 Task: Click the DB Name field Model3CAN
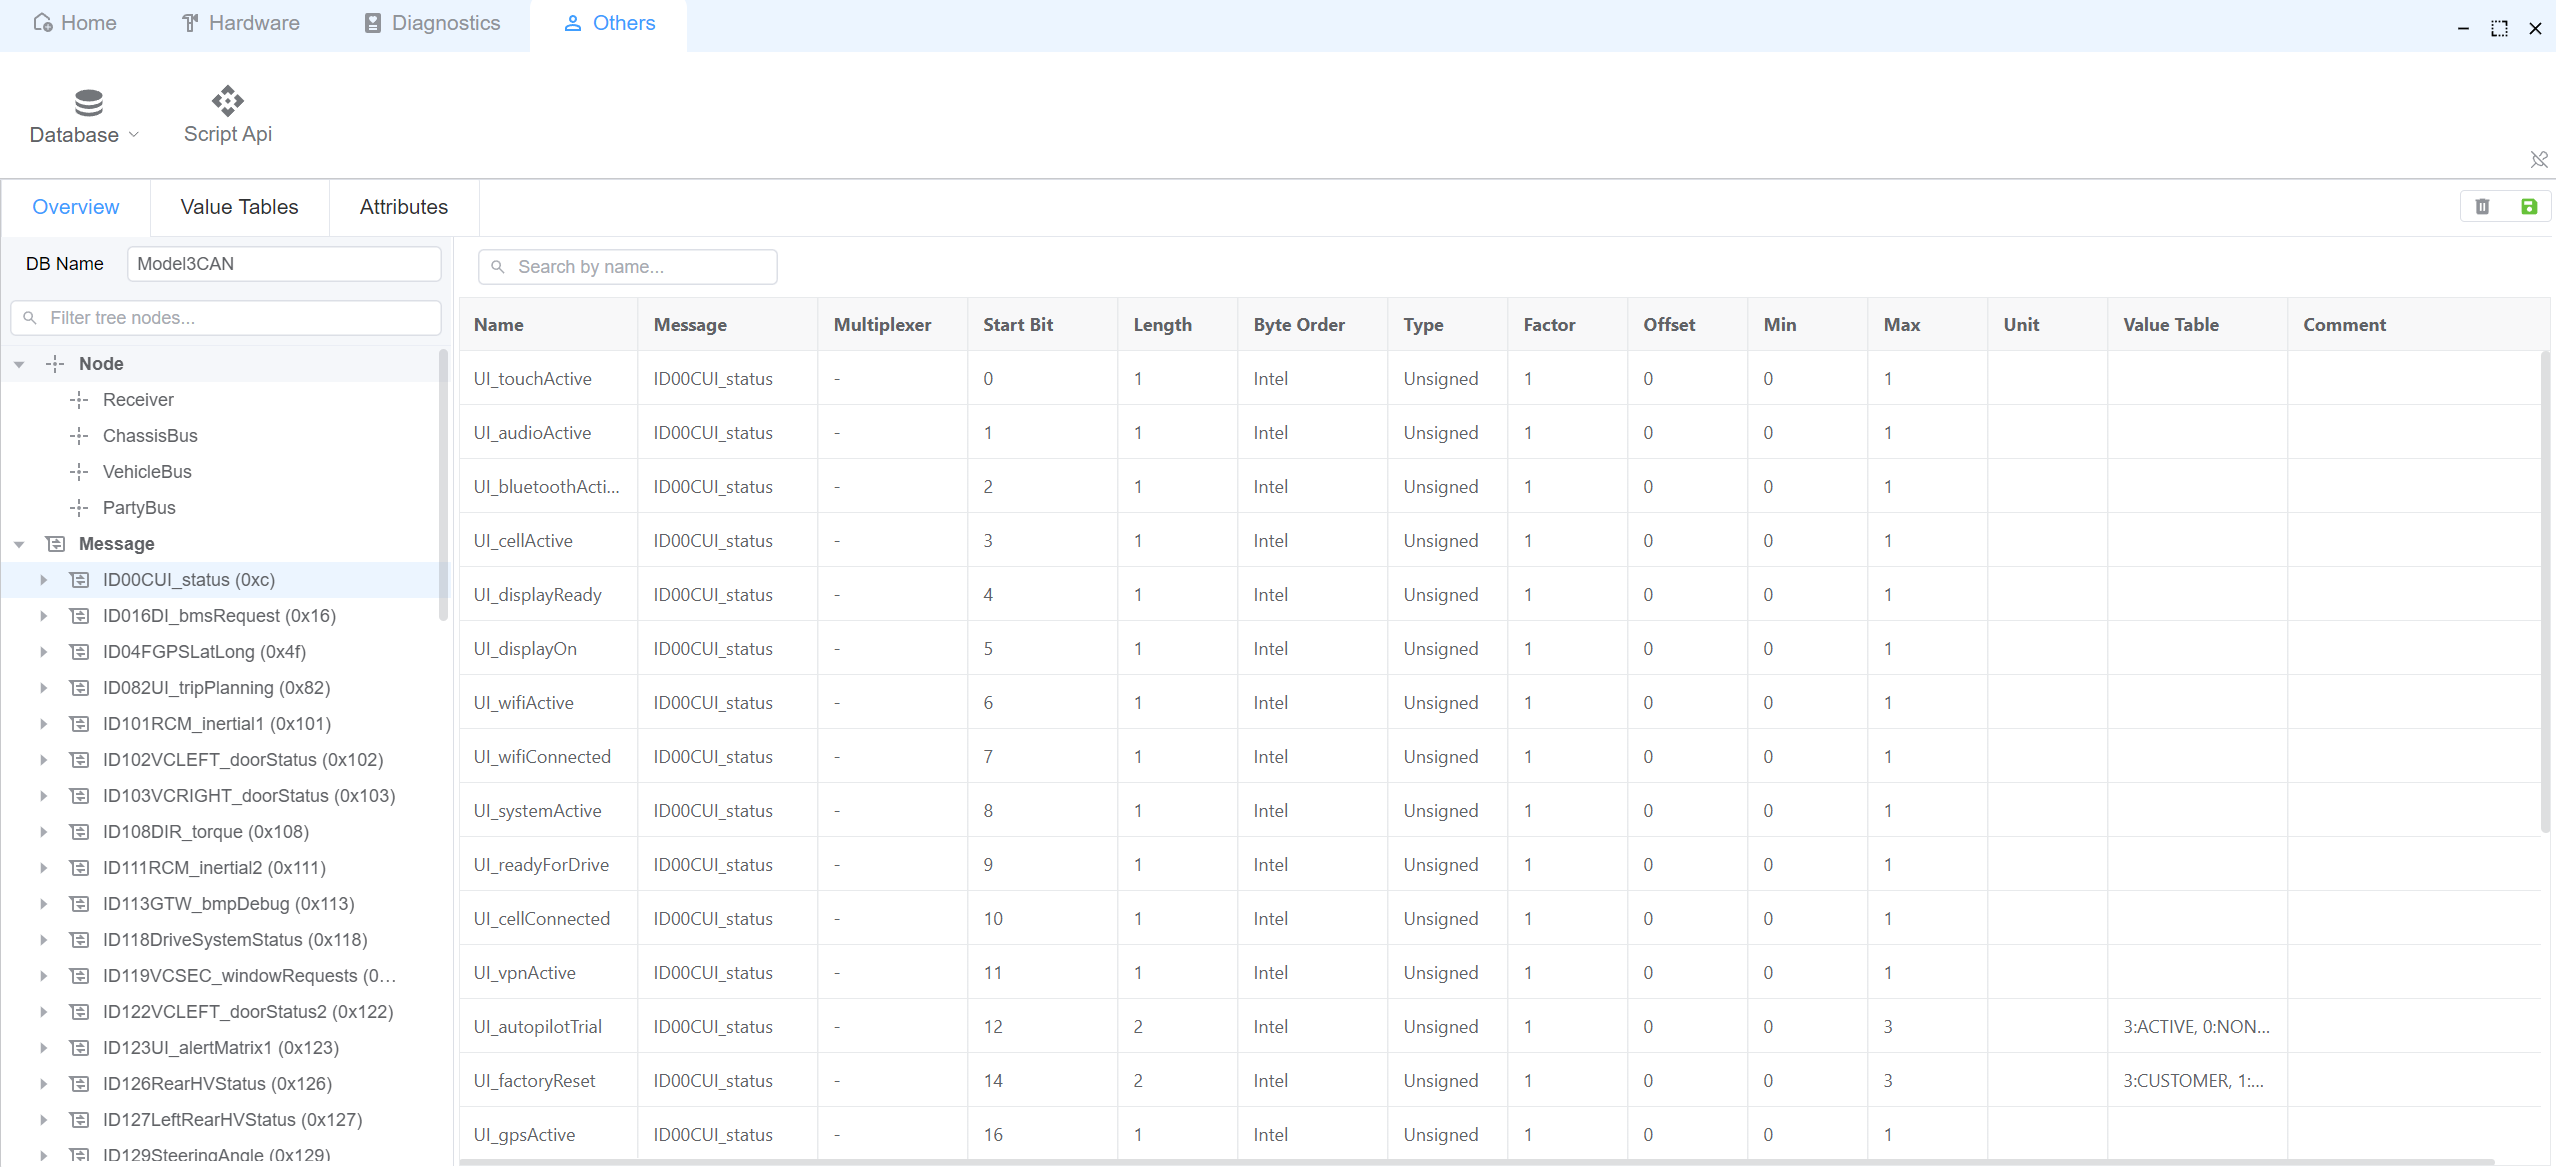[x=284, y=264]
